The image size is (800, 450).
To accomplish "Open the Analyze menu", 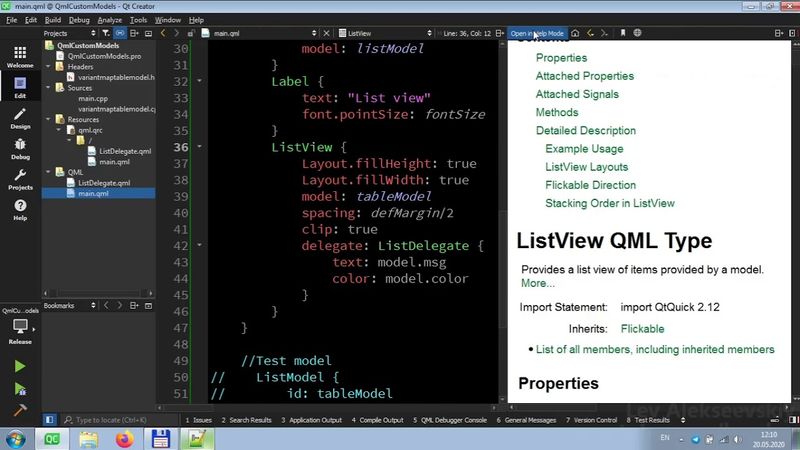I will pyautogui.click(x=110, y=20).
